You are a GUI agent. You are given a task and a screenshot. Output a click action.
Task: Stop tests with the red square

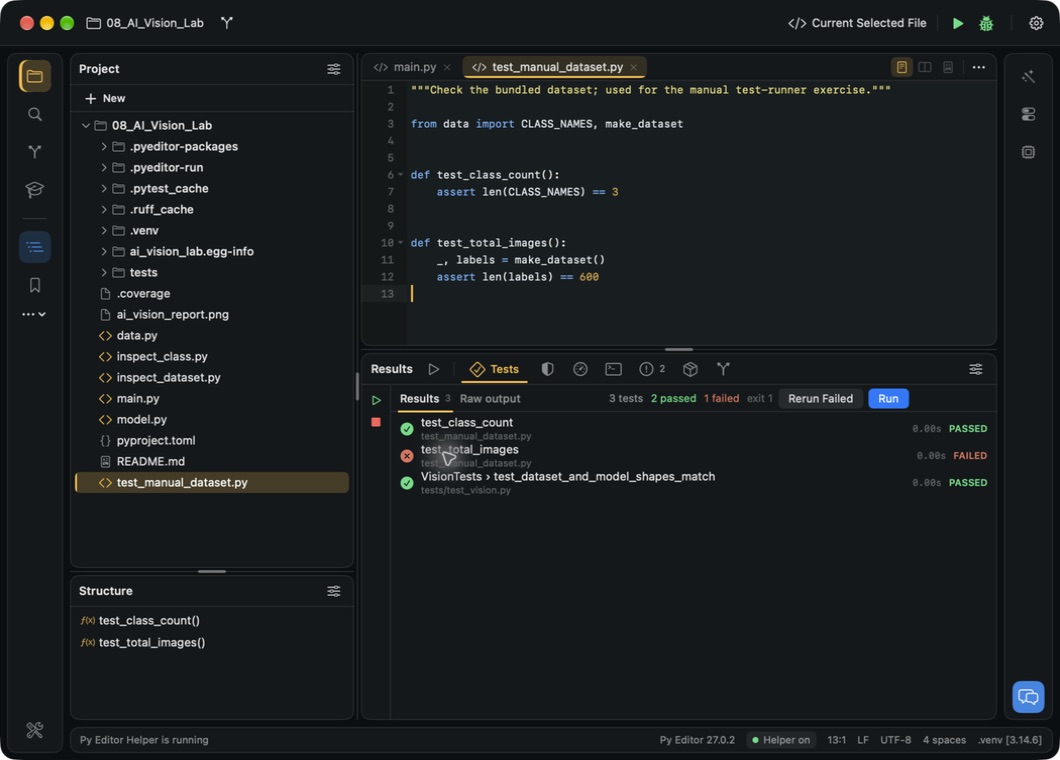(376, 423)
